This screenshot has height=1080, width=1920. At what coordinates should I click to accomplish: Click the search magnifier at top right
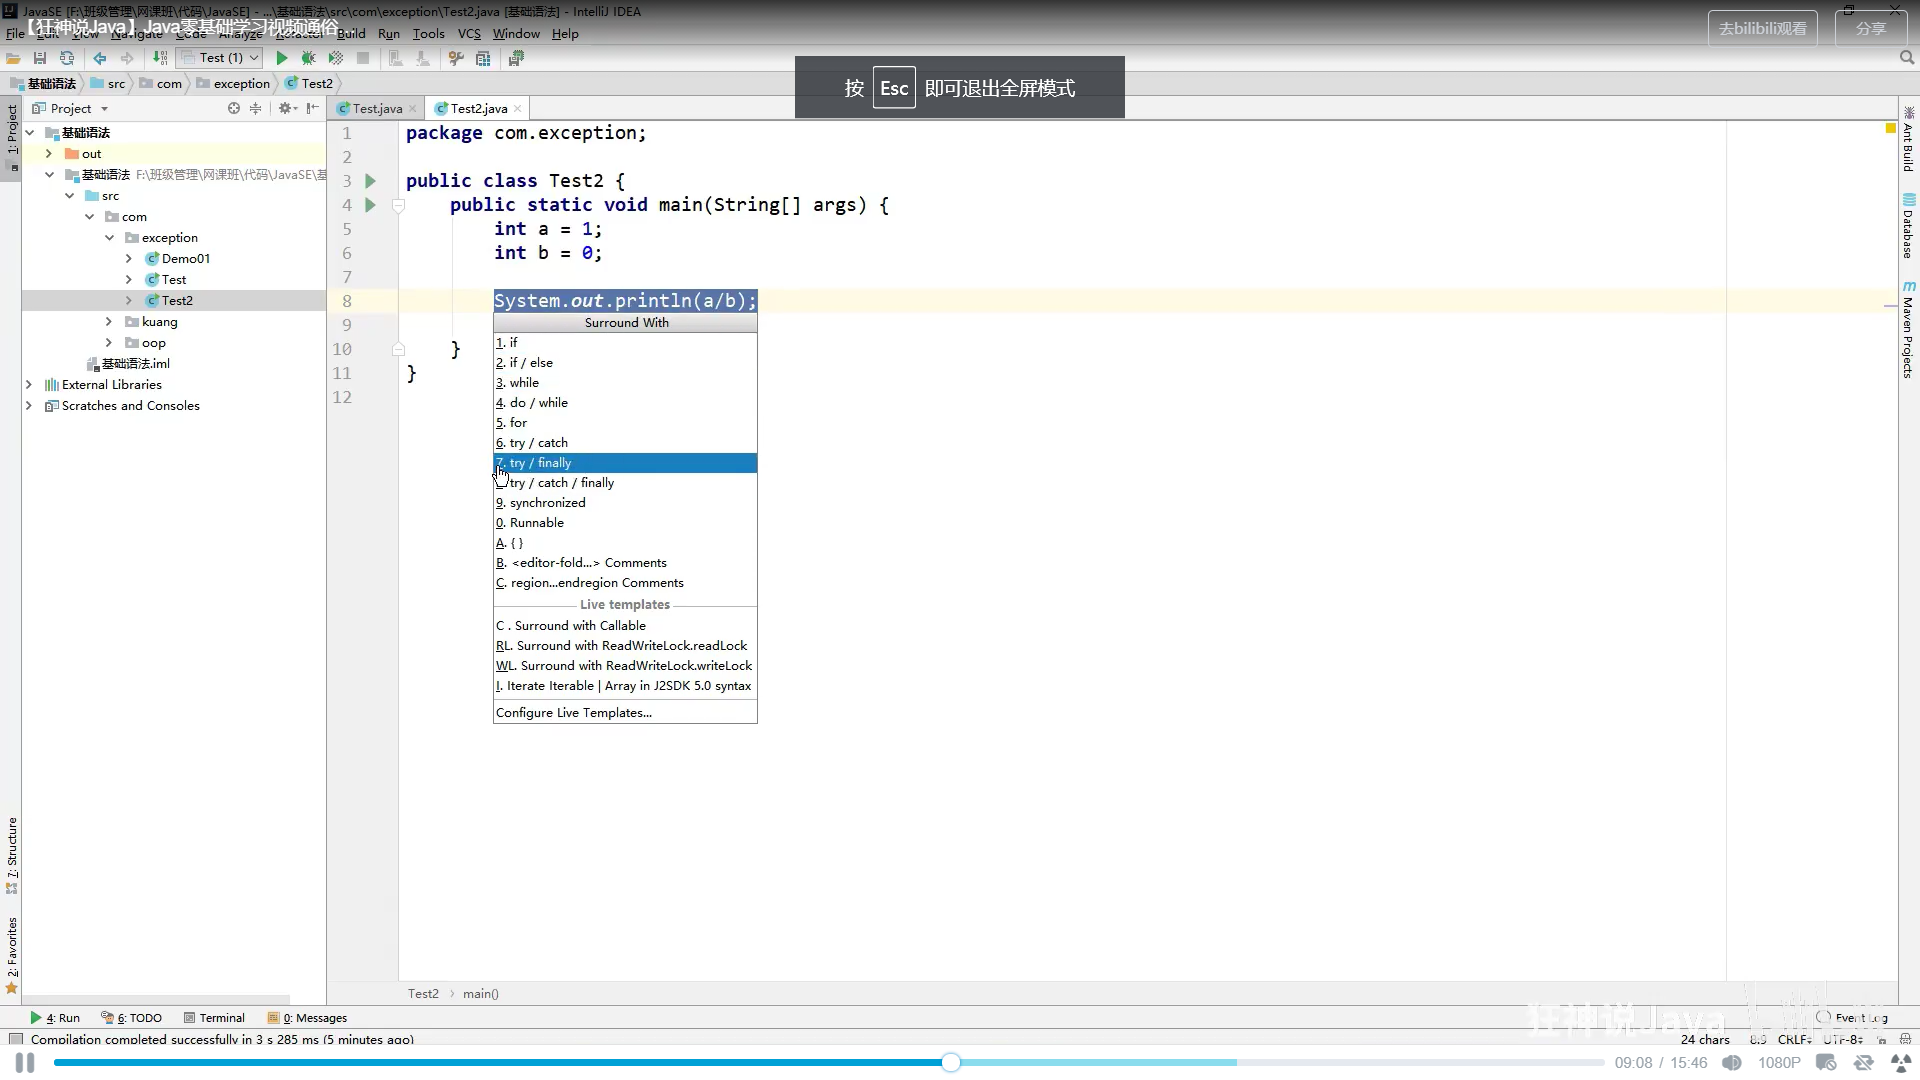tap(1906, 58)
